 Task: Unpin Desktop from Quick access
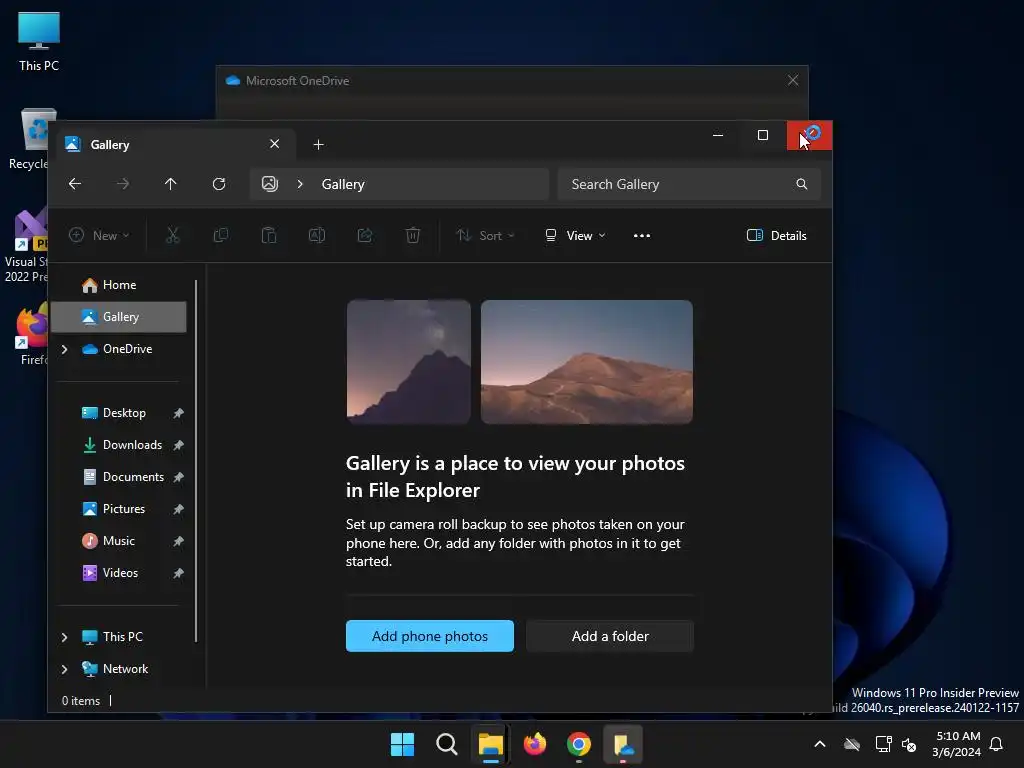point(178,413)
